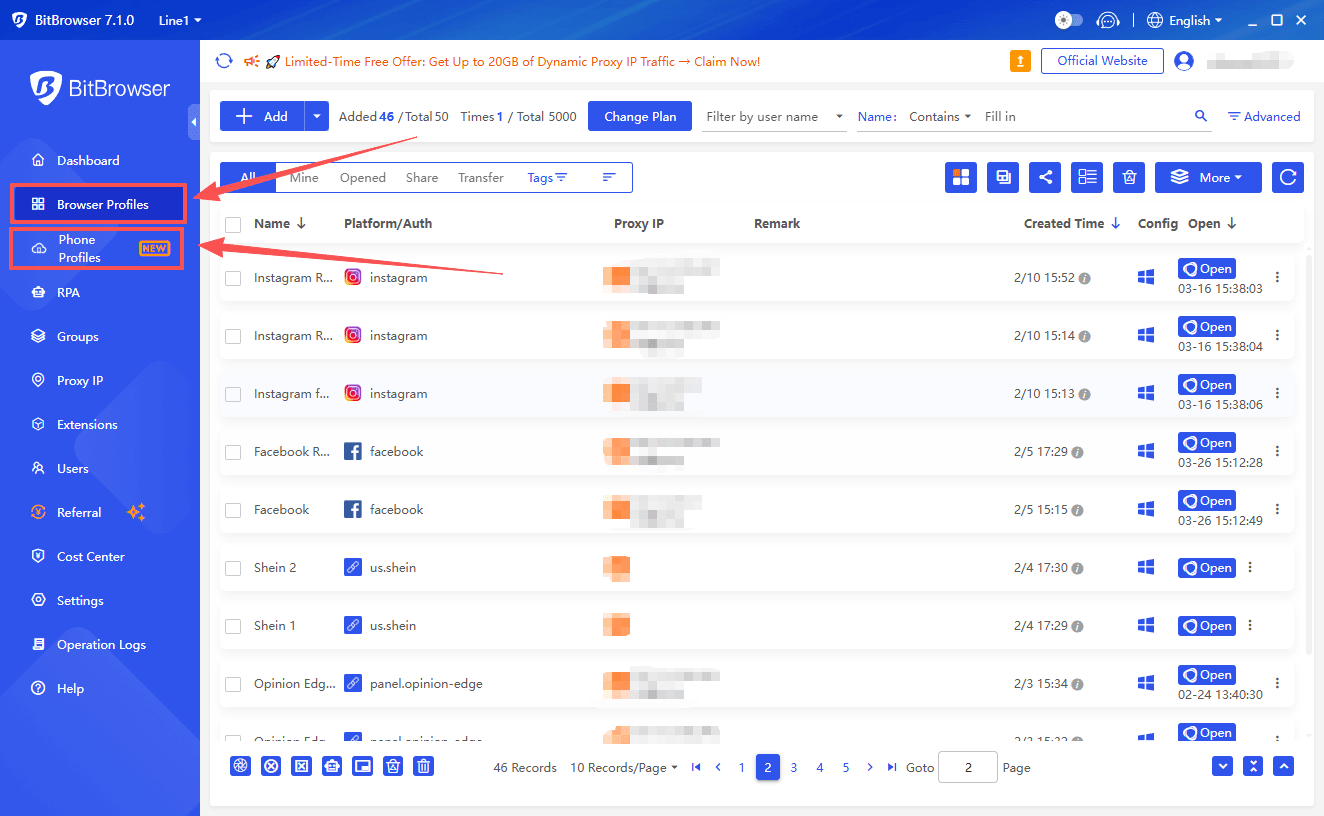Expand the Contains filter dropdown
Viewport: 1324px width, 816px height.
938,116
